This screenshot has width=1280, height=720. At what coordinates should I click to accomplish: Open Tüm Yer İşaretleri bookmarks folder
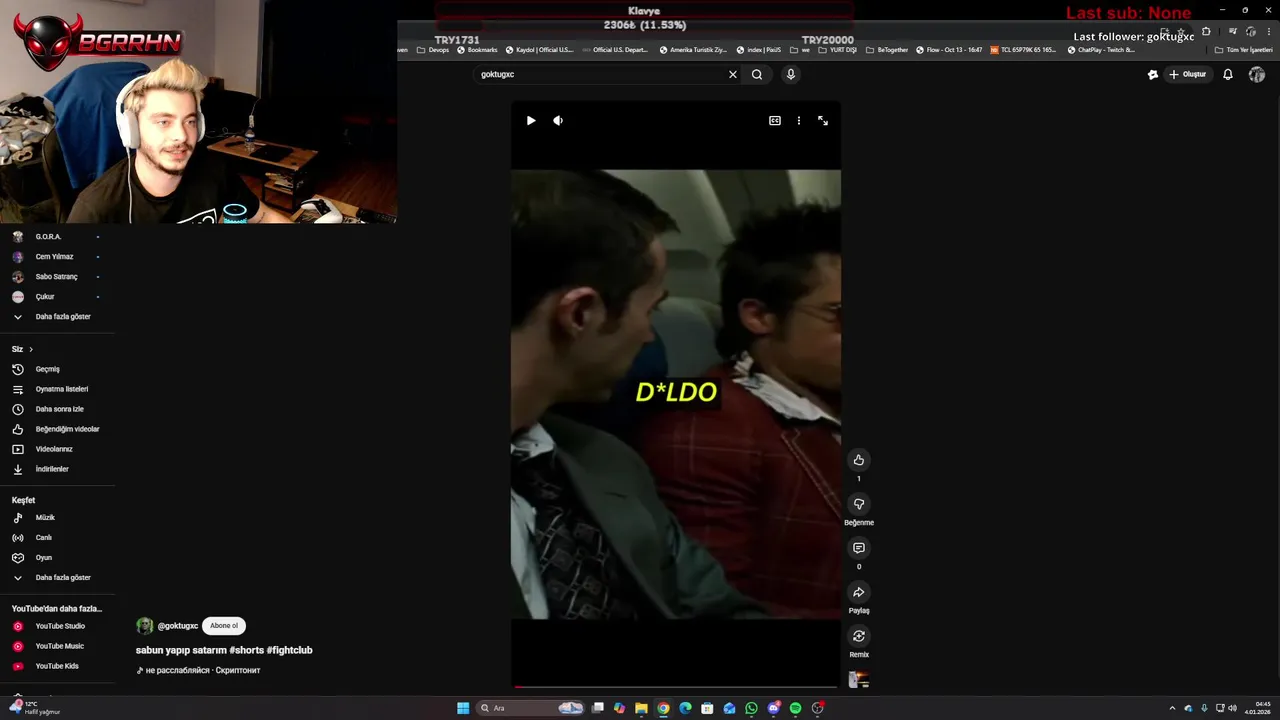coord(1244,50)
